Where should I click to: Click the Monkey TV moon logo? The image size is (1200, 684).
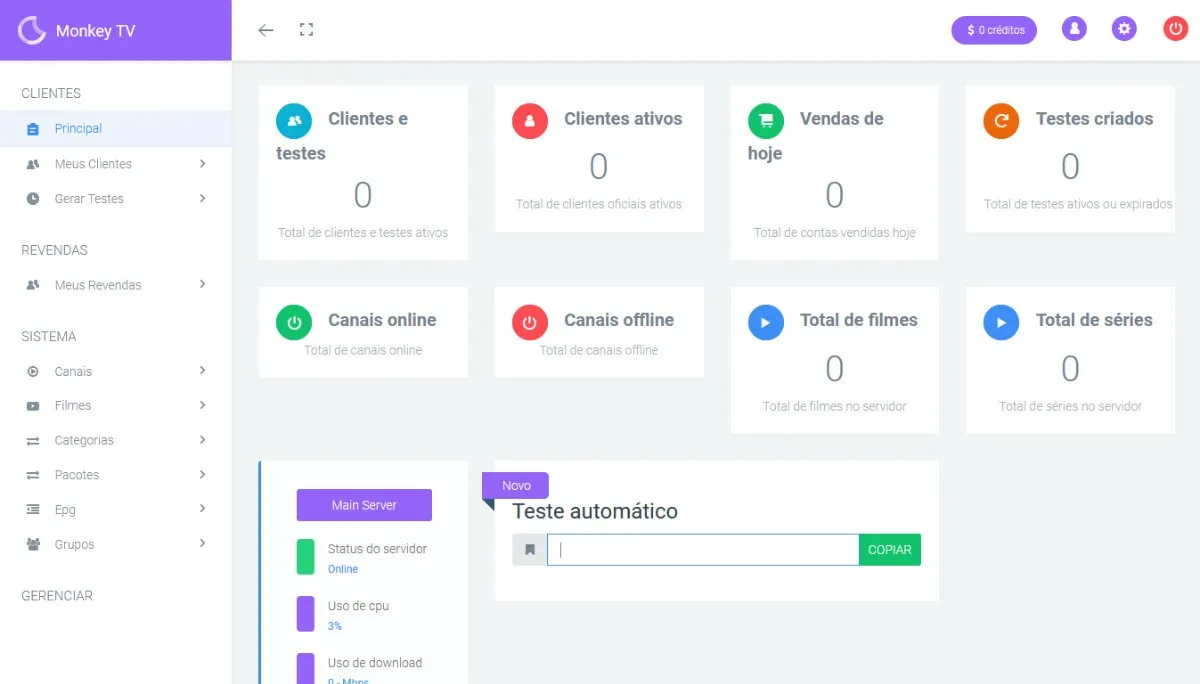(33, 30)
